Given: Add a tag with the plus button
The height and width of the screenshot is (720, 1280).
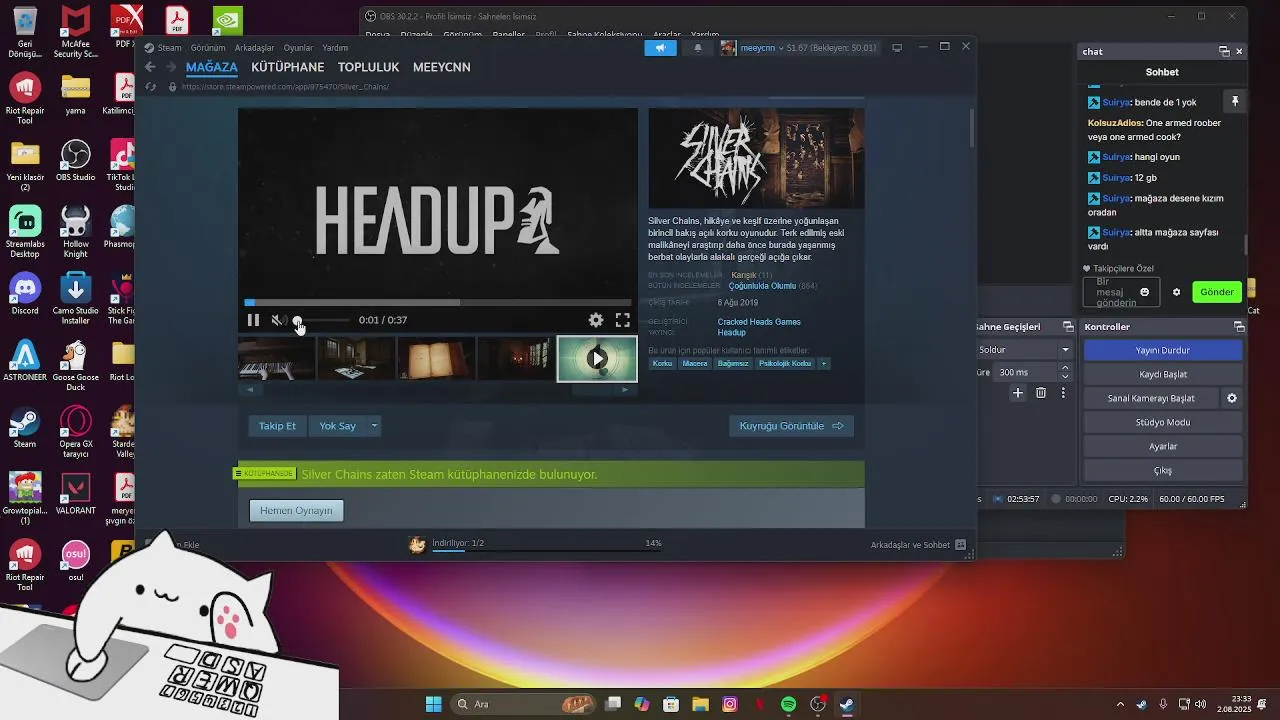Looking at the screenshot, I should 824,364.
